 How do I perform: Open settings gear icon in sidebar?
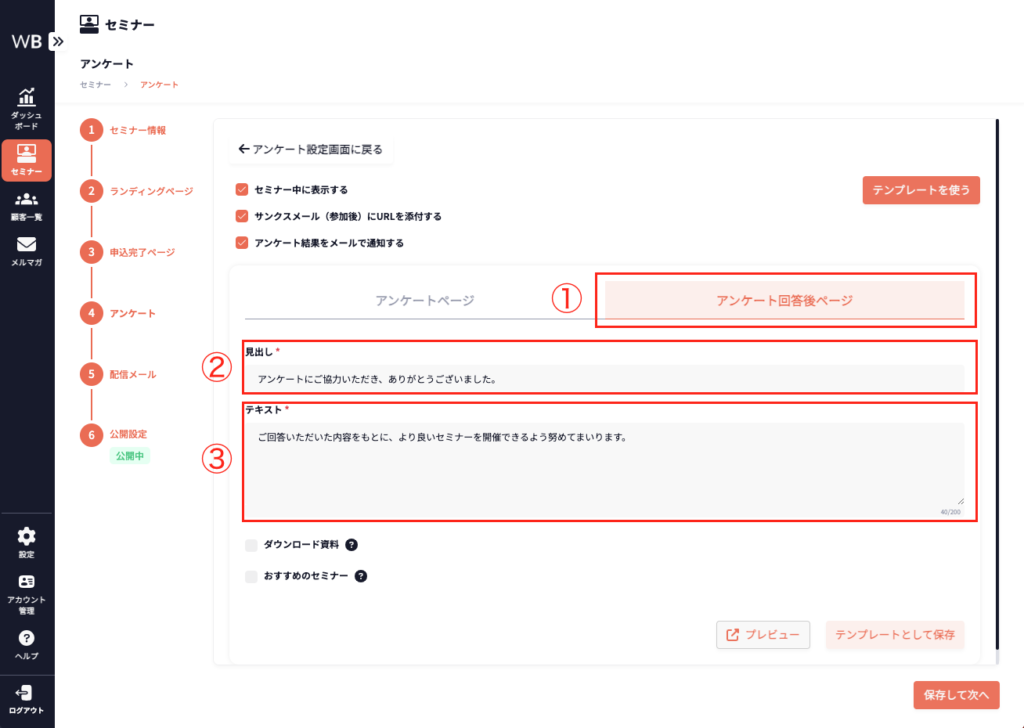(27, 536)
